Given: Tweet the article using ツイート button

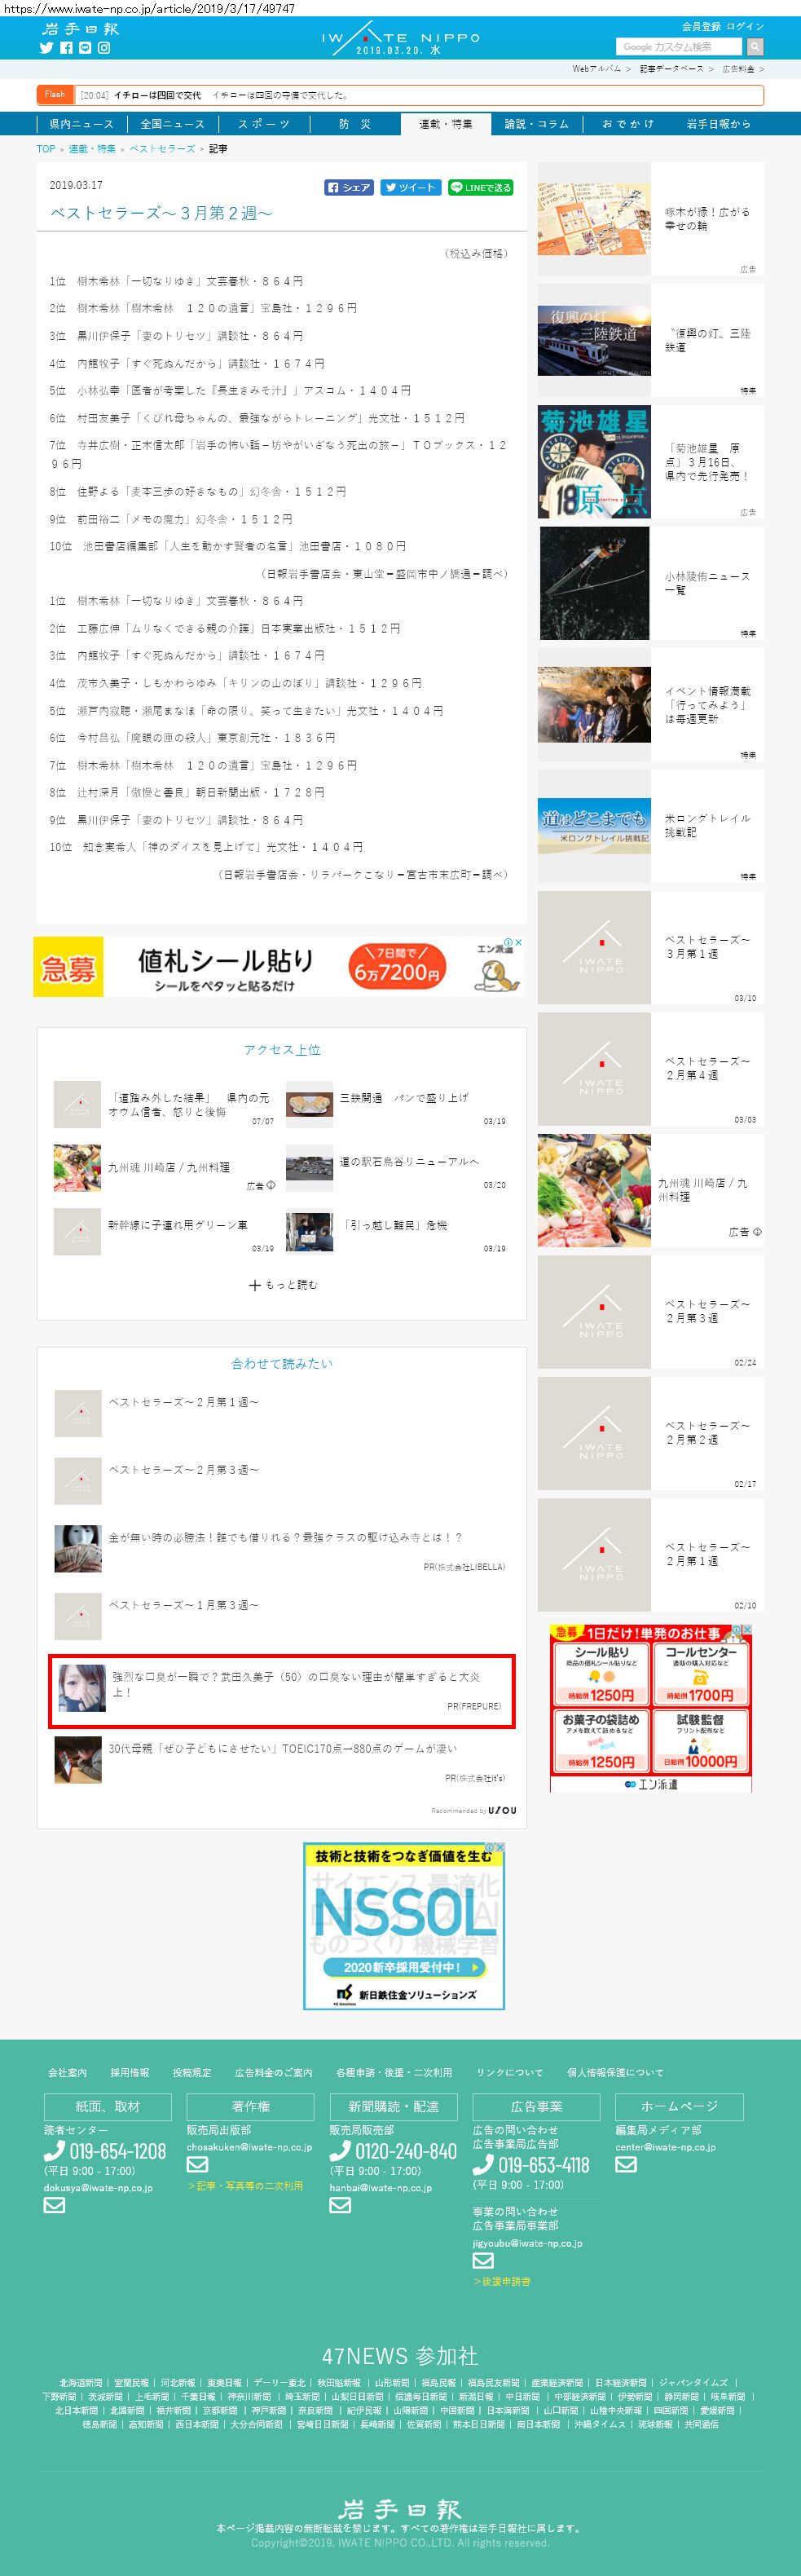Looking at the screenshot, I should tap(411, 187).
